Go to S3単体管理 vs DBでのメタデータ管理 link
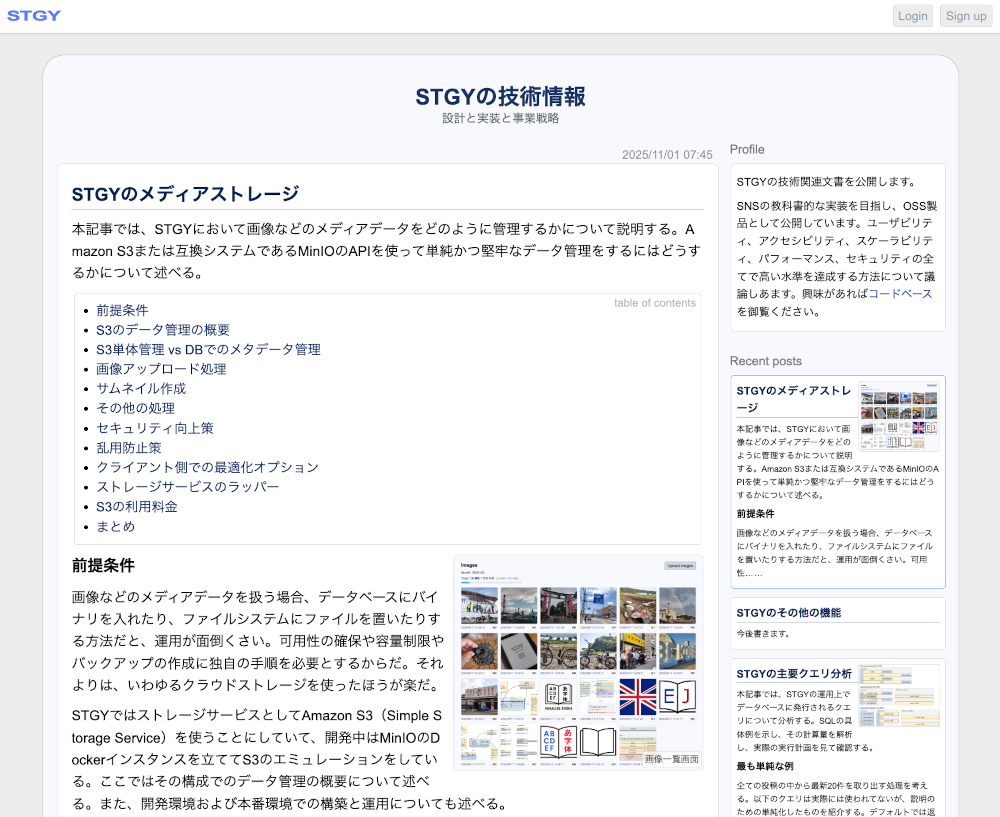The image size is (1000, 817). pos(208,349)
